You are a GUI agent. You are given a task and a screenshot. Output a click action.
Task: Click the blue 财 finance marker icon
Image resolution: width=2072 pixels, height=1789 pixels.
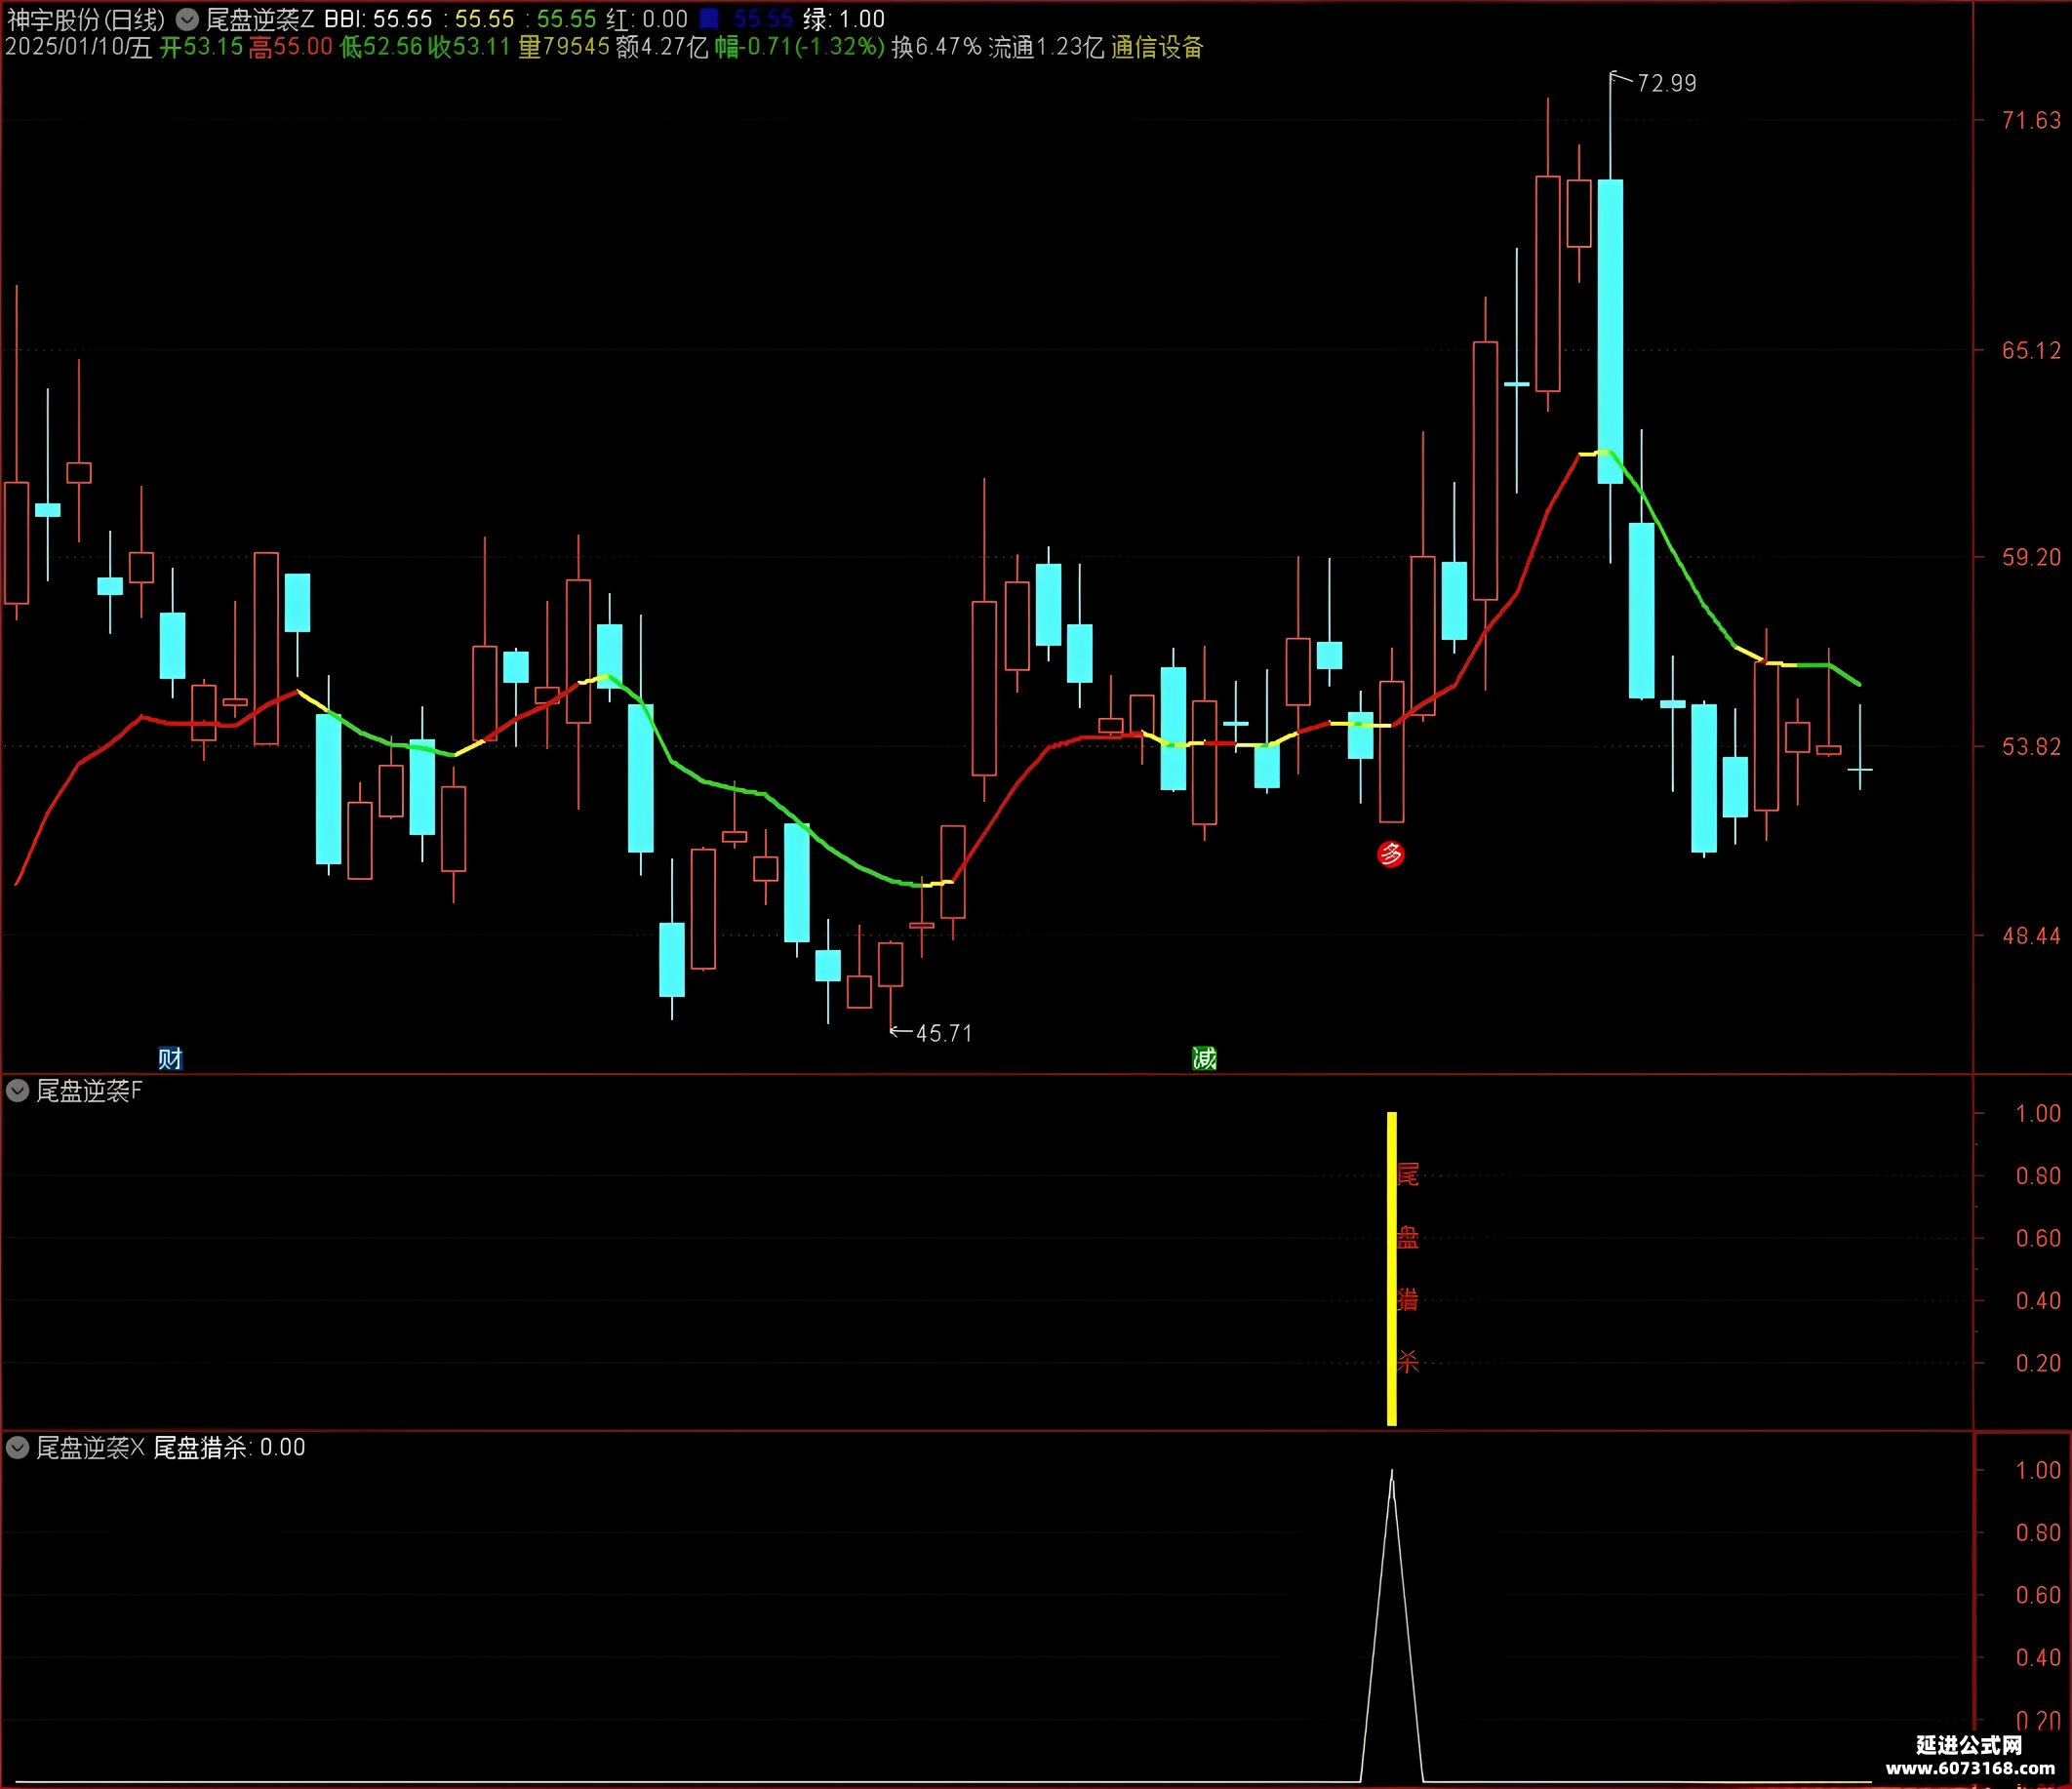170,1058
